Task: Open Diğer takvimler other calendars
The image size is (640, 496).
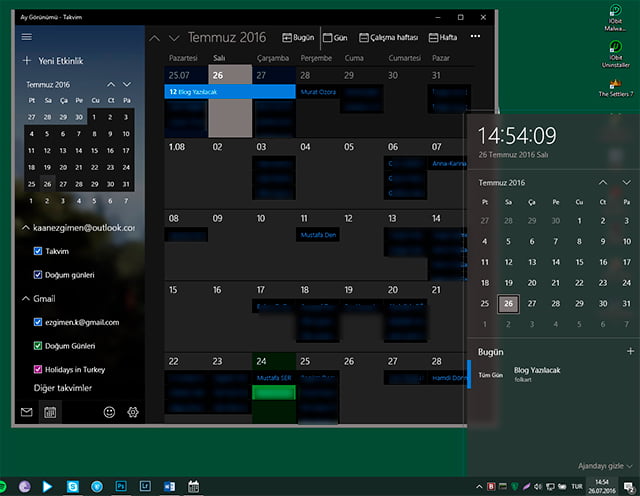Action: (62, 388)
